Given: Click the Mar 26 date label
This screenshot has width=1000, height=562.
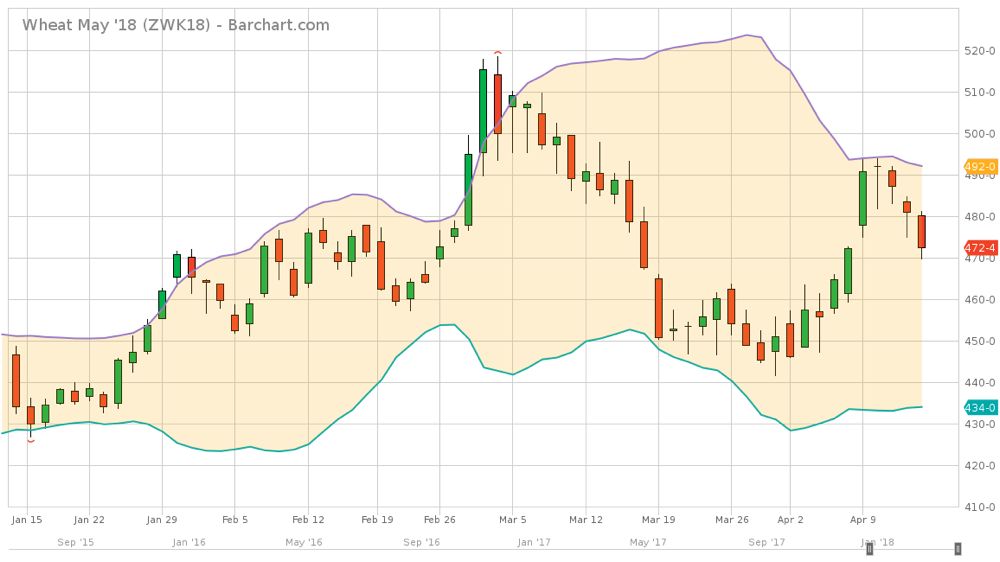Looking at the screenshot, I should pyautogui.click(x=732, y=519).
